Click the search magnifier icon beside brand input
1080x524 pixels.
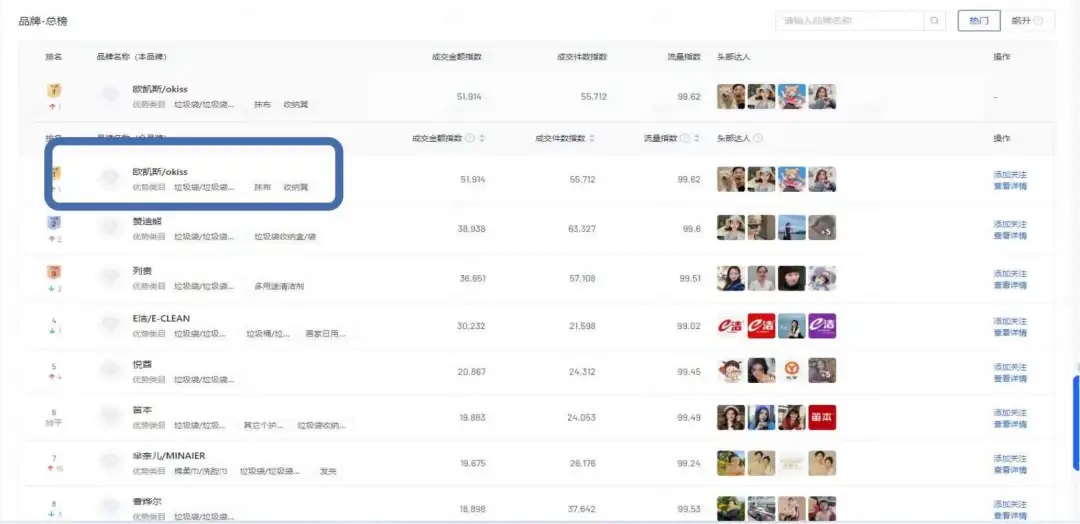934,21
